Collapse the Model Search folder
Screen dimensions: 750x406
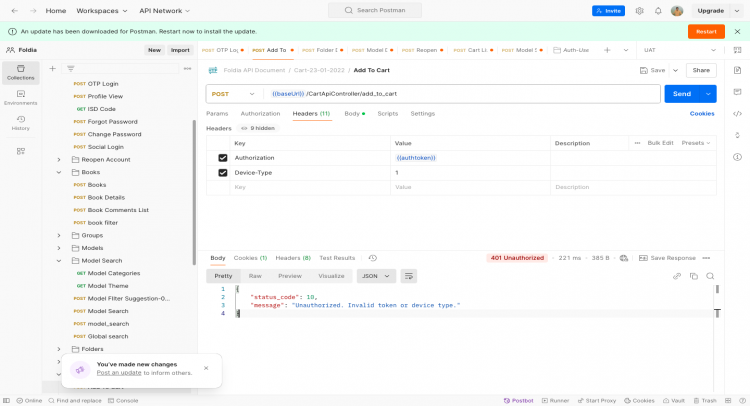59,261
